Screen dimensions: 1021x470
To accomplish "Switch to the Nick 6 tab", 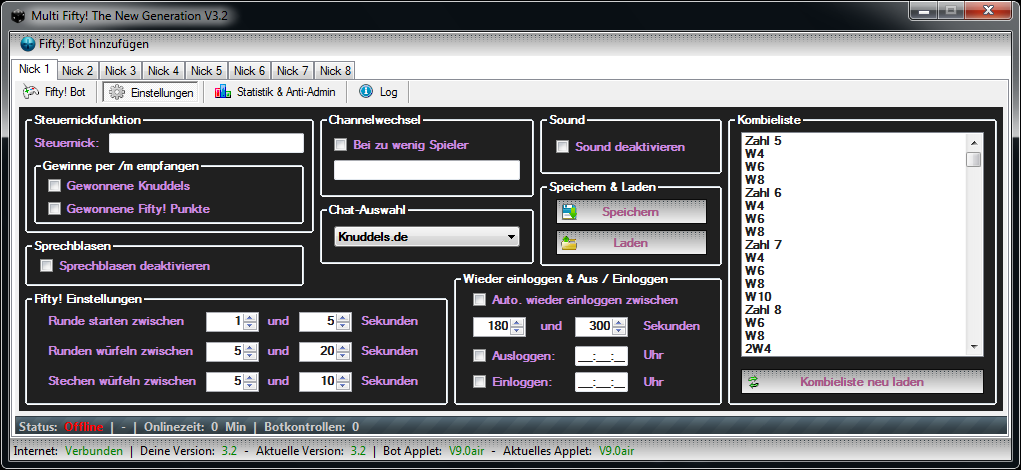I will 249,71.
